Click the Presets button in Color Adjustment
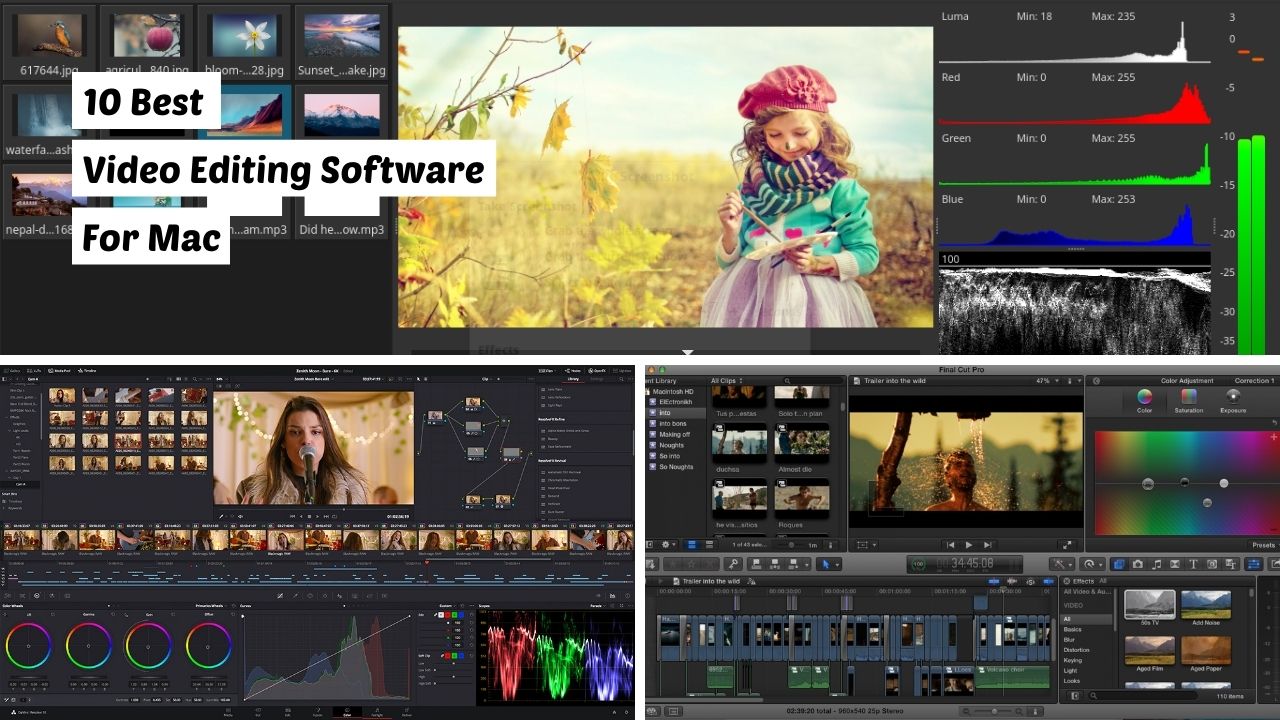1280x720 pixels. (x=1262, y=544)
